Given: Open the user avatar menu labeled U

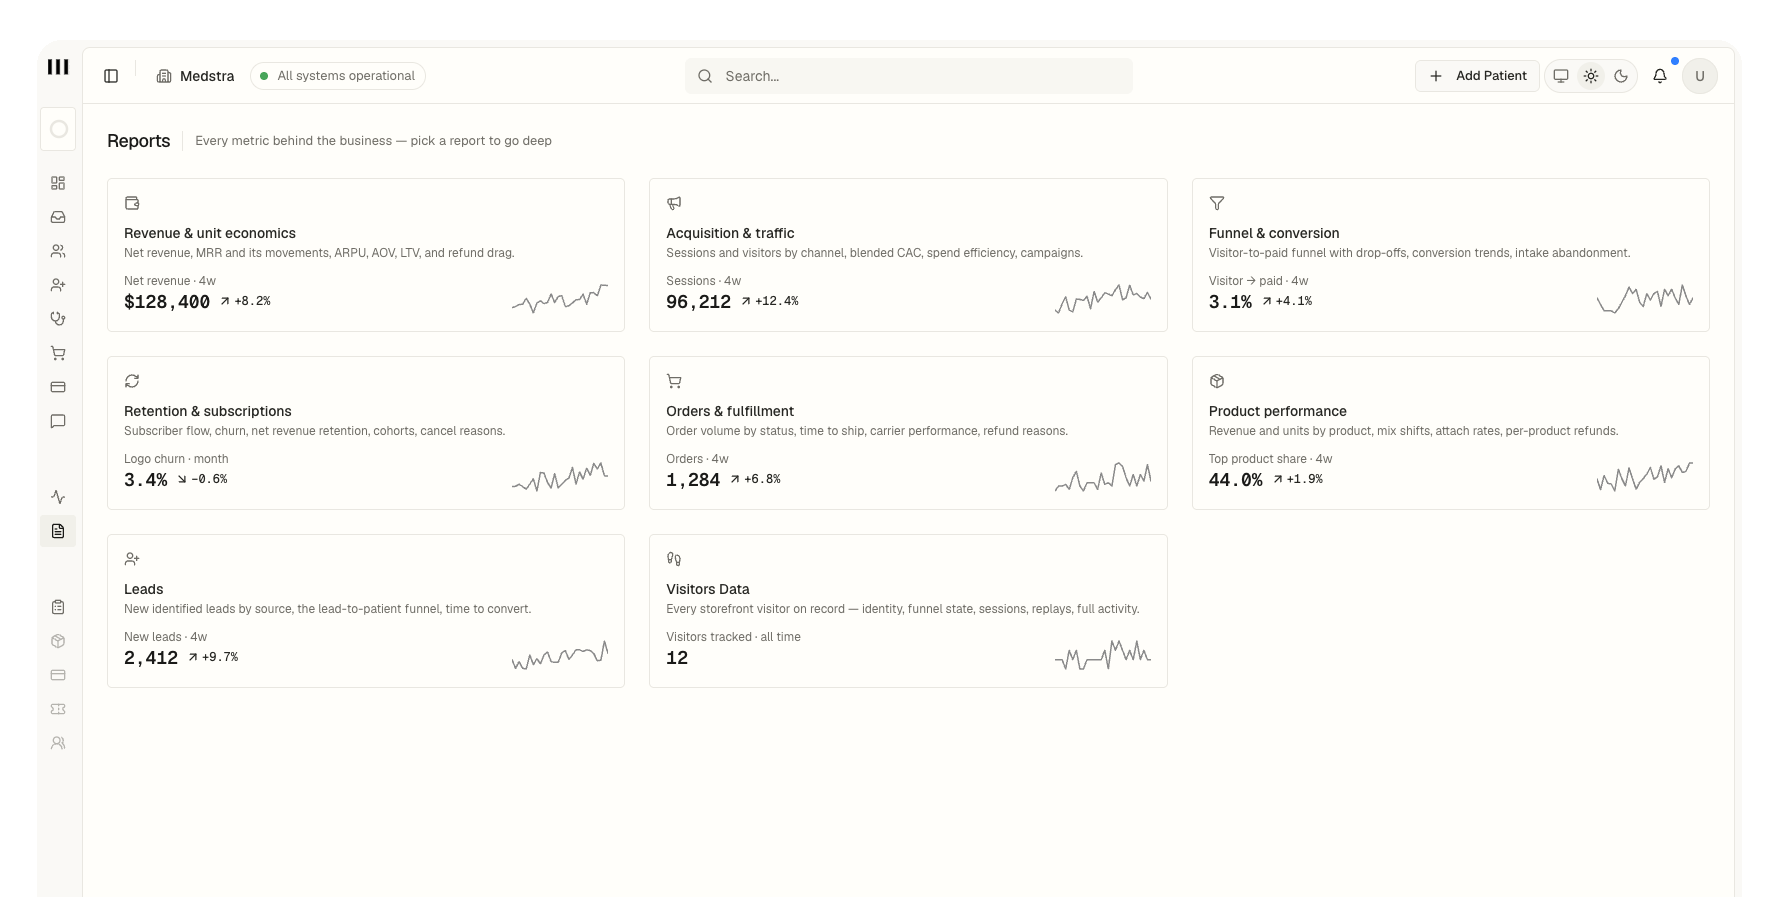Looking at the screenshot, I should 1700,76.
